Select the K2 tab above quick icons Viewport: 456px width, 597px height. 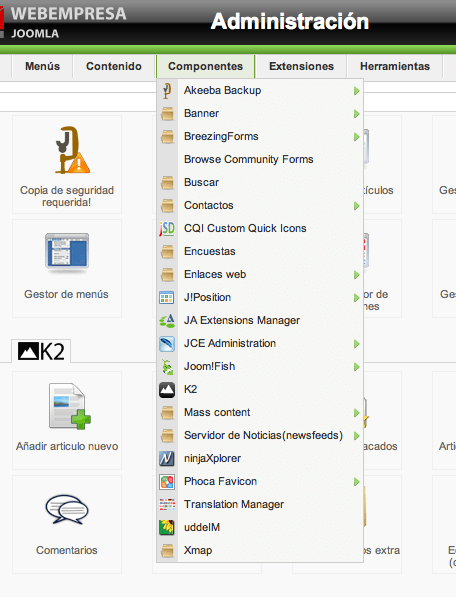coord(41,351)
